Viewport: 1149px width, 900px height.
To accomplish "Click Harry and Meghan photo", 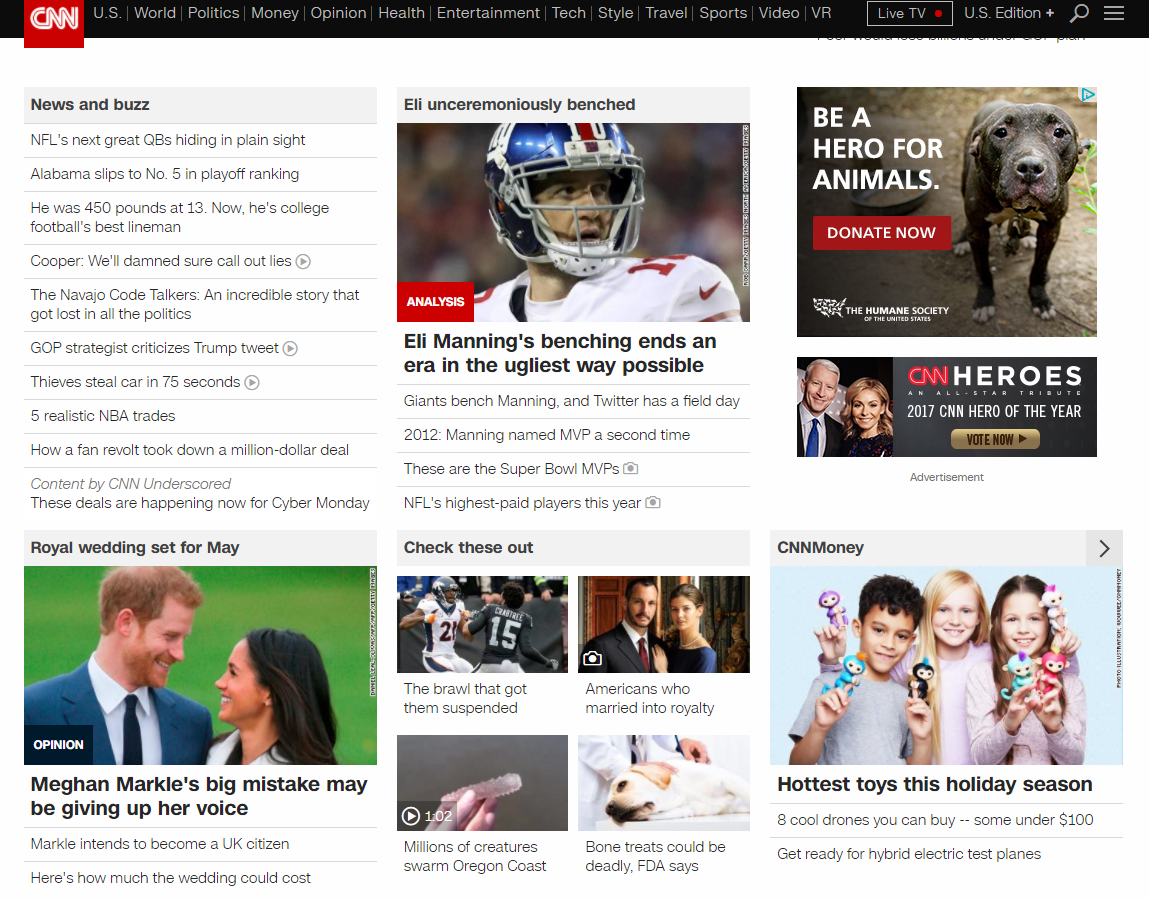I will [200, 665].
